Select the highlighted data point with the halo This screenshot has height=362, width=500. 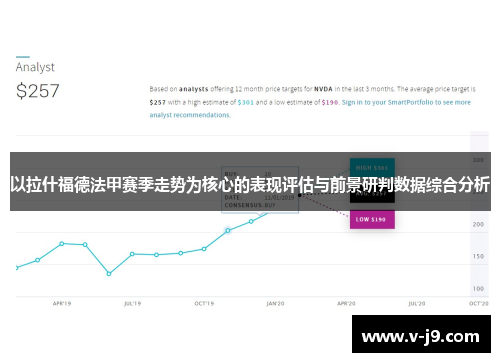[x=228, y=230]
